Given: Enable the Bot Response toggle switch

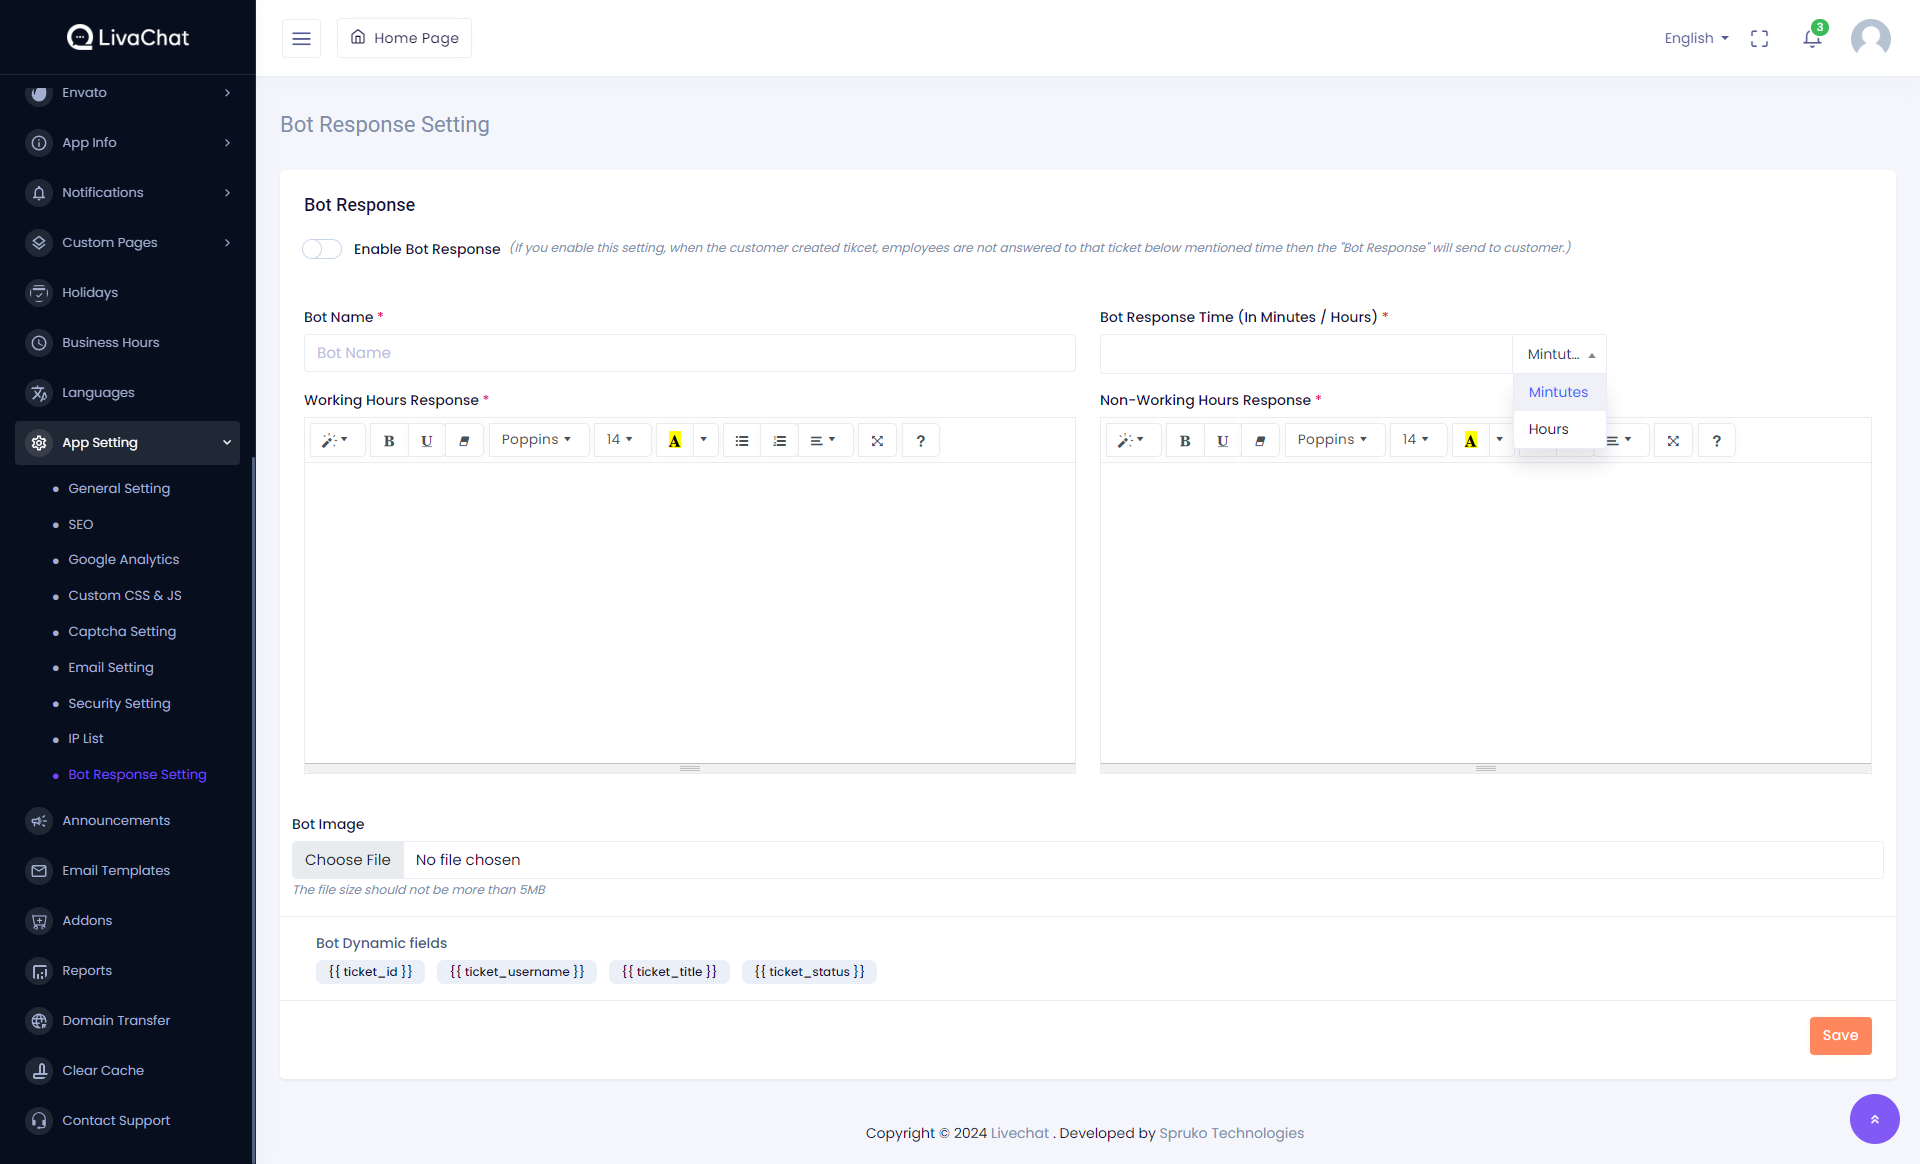Looking at the screenshot, I should [322, 249].
